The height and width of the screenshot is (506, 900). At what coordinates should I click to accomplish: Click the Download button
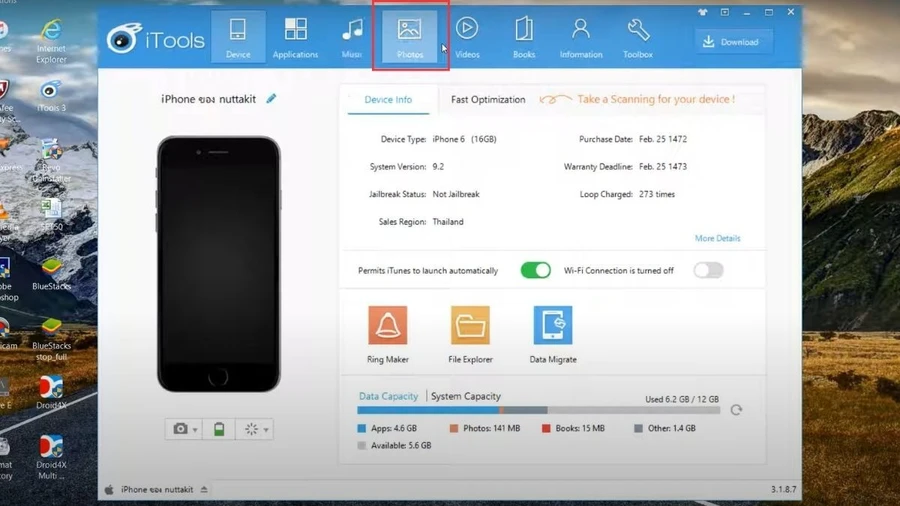(x=733, y=42)
